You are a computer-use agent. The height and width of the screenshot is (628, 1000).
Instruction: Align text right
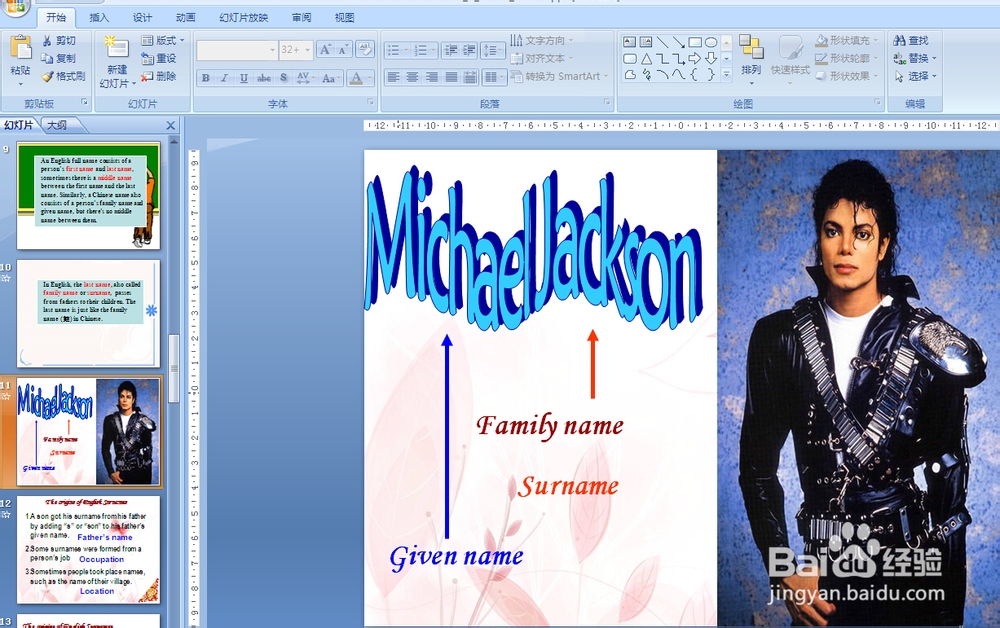tap(432, 77)
